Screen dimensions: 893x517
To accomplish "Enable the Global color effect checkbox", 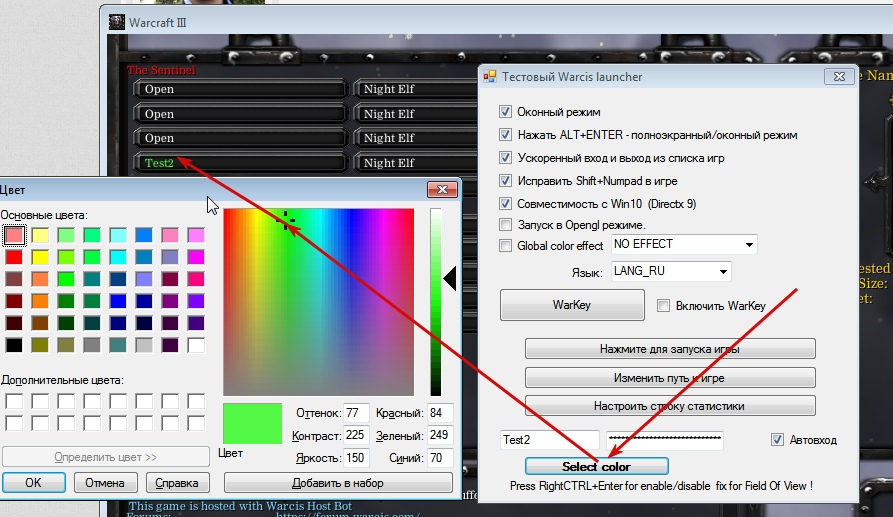I will click(x=505, y=245).
